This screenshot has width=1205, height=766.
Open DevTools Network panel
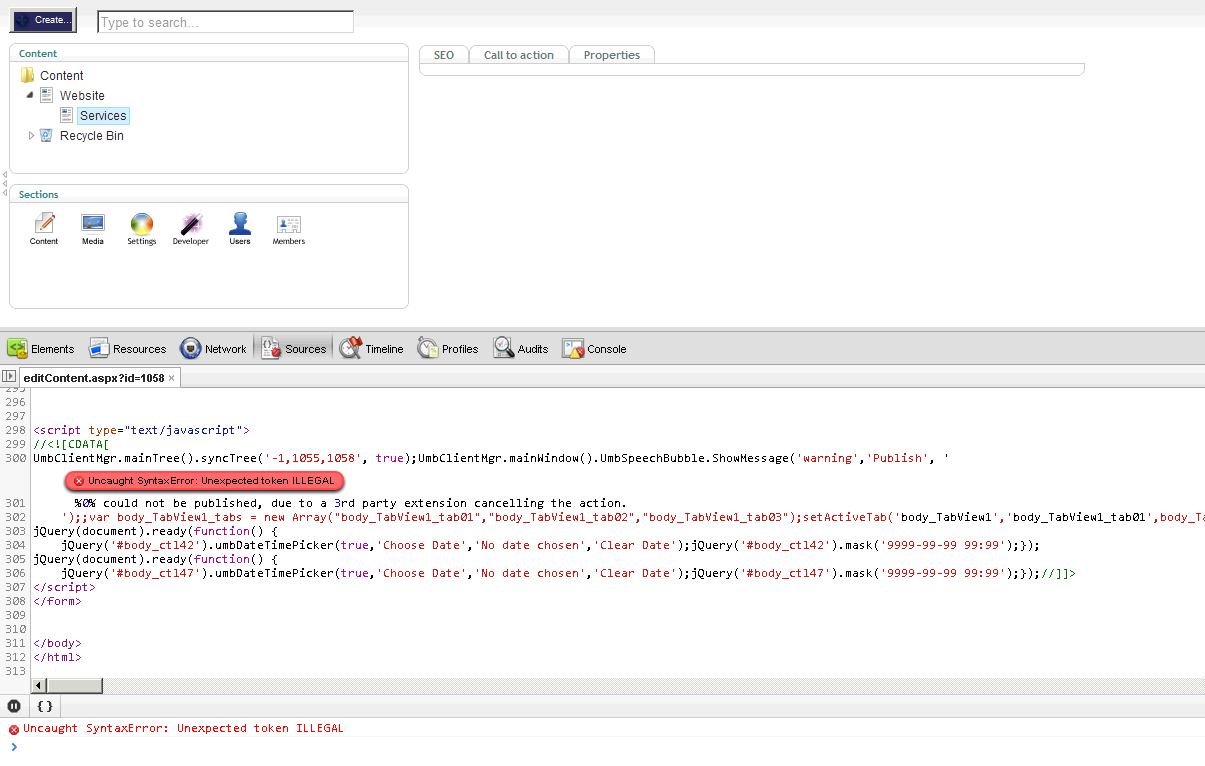[x=213, y=349]
